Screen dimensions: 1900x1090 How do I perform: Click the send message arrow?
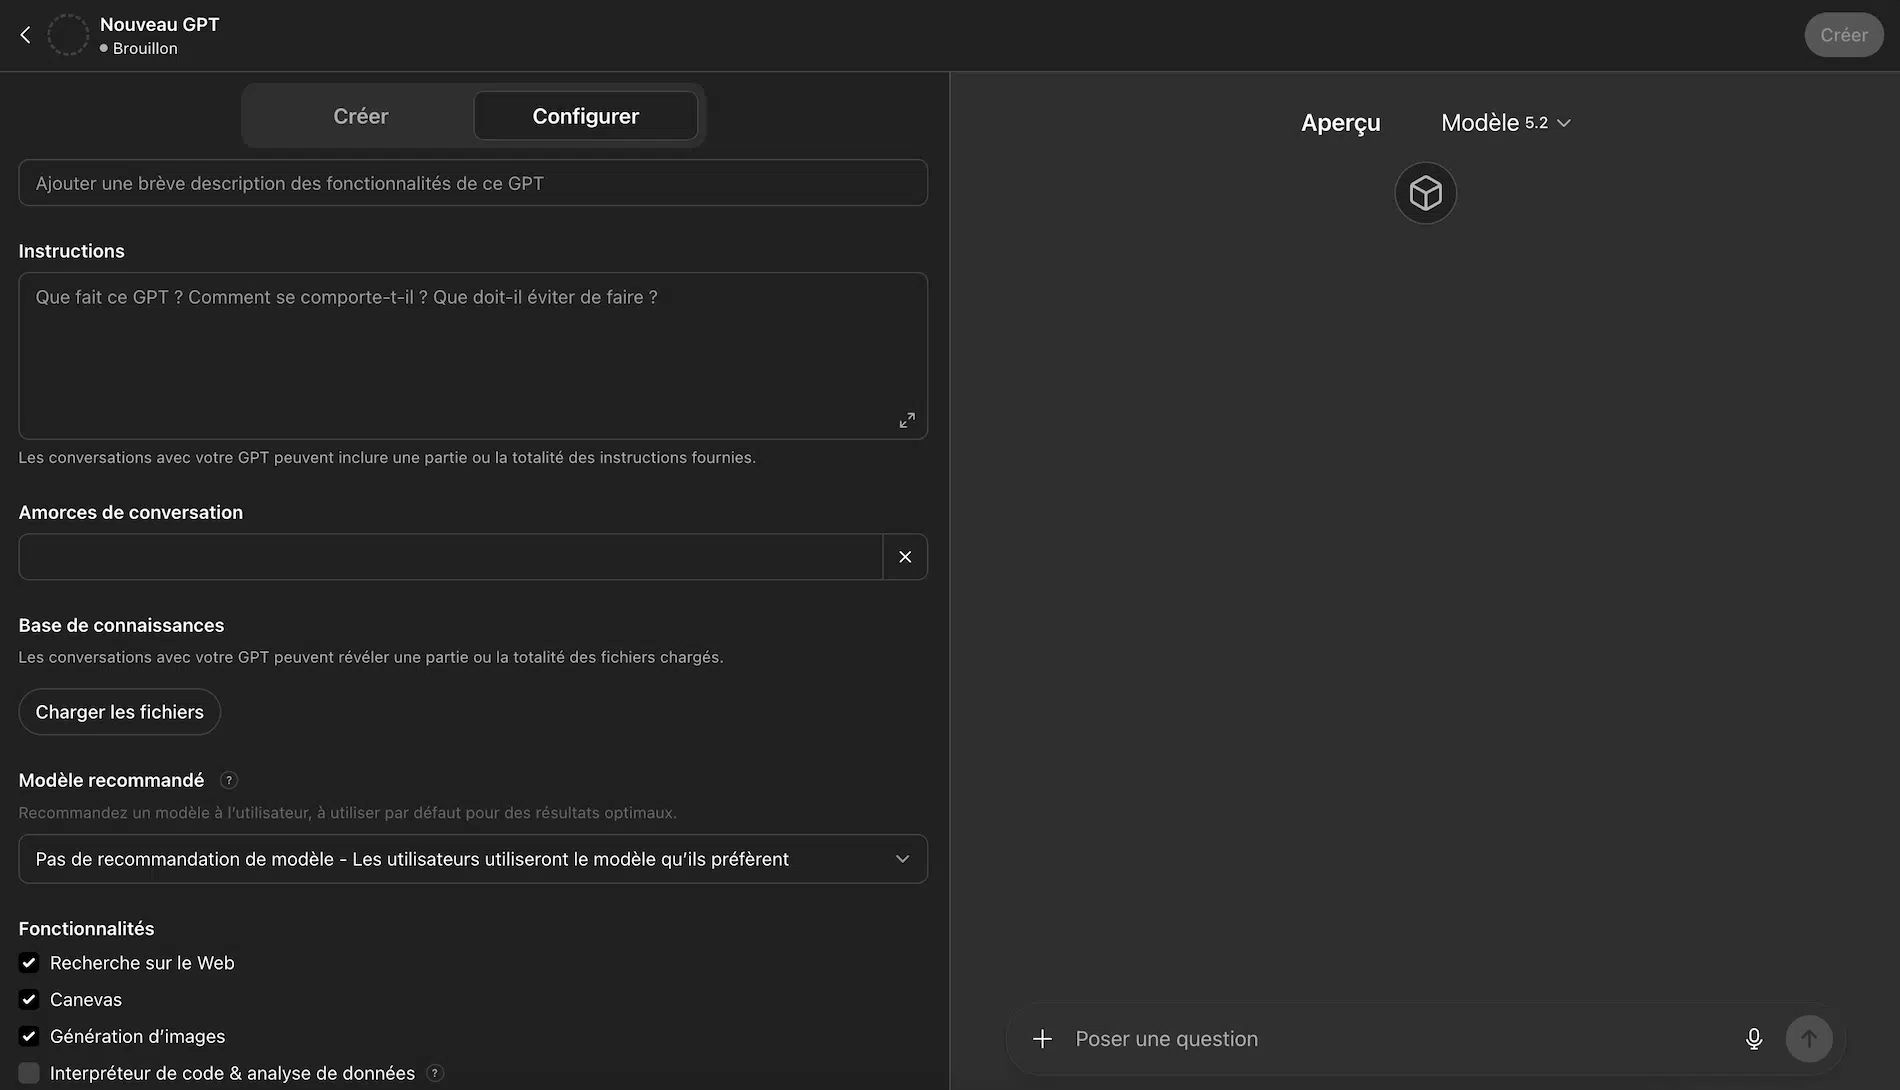click(x=1808, y=1038)
